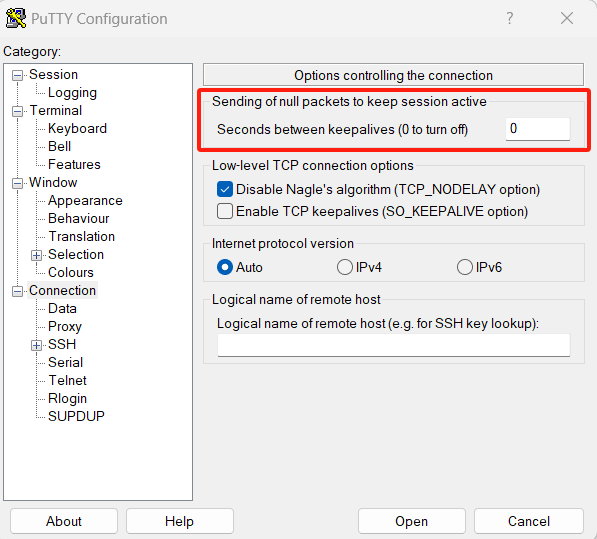The height and width of the screenshot is (539, 597).
Task: Click the question mark help icon
Action: [x=510, y=18]
